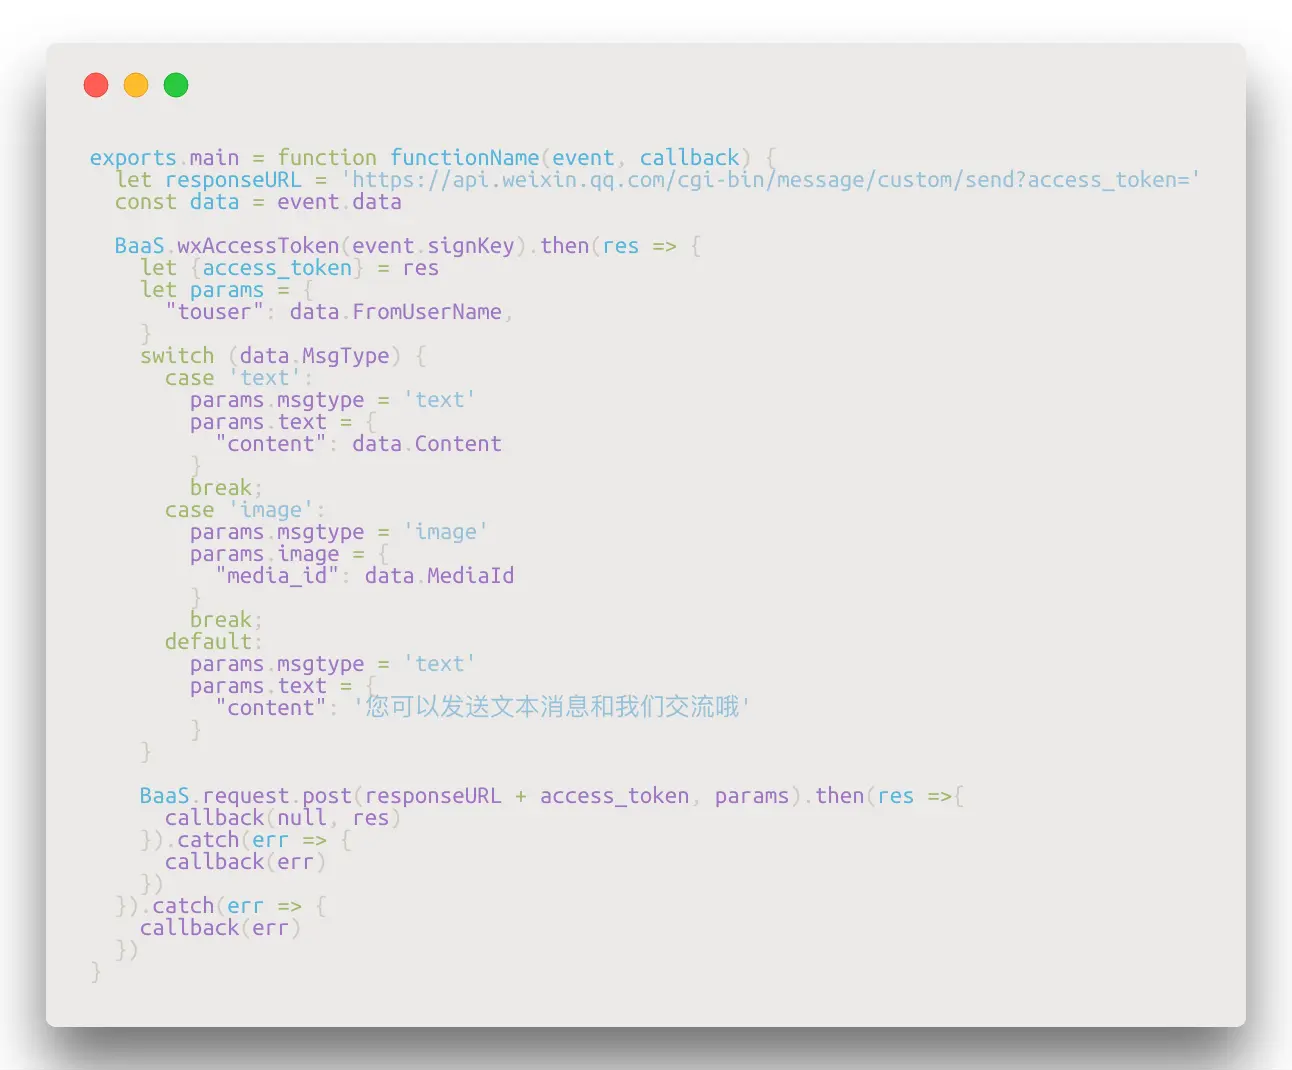The width and height of the screenshot is (1292, 1070).
Task: Select the identifier "functionName"
Action: (465, 158)
